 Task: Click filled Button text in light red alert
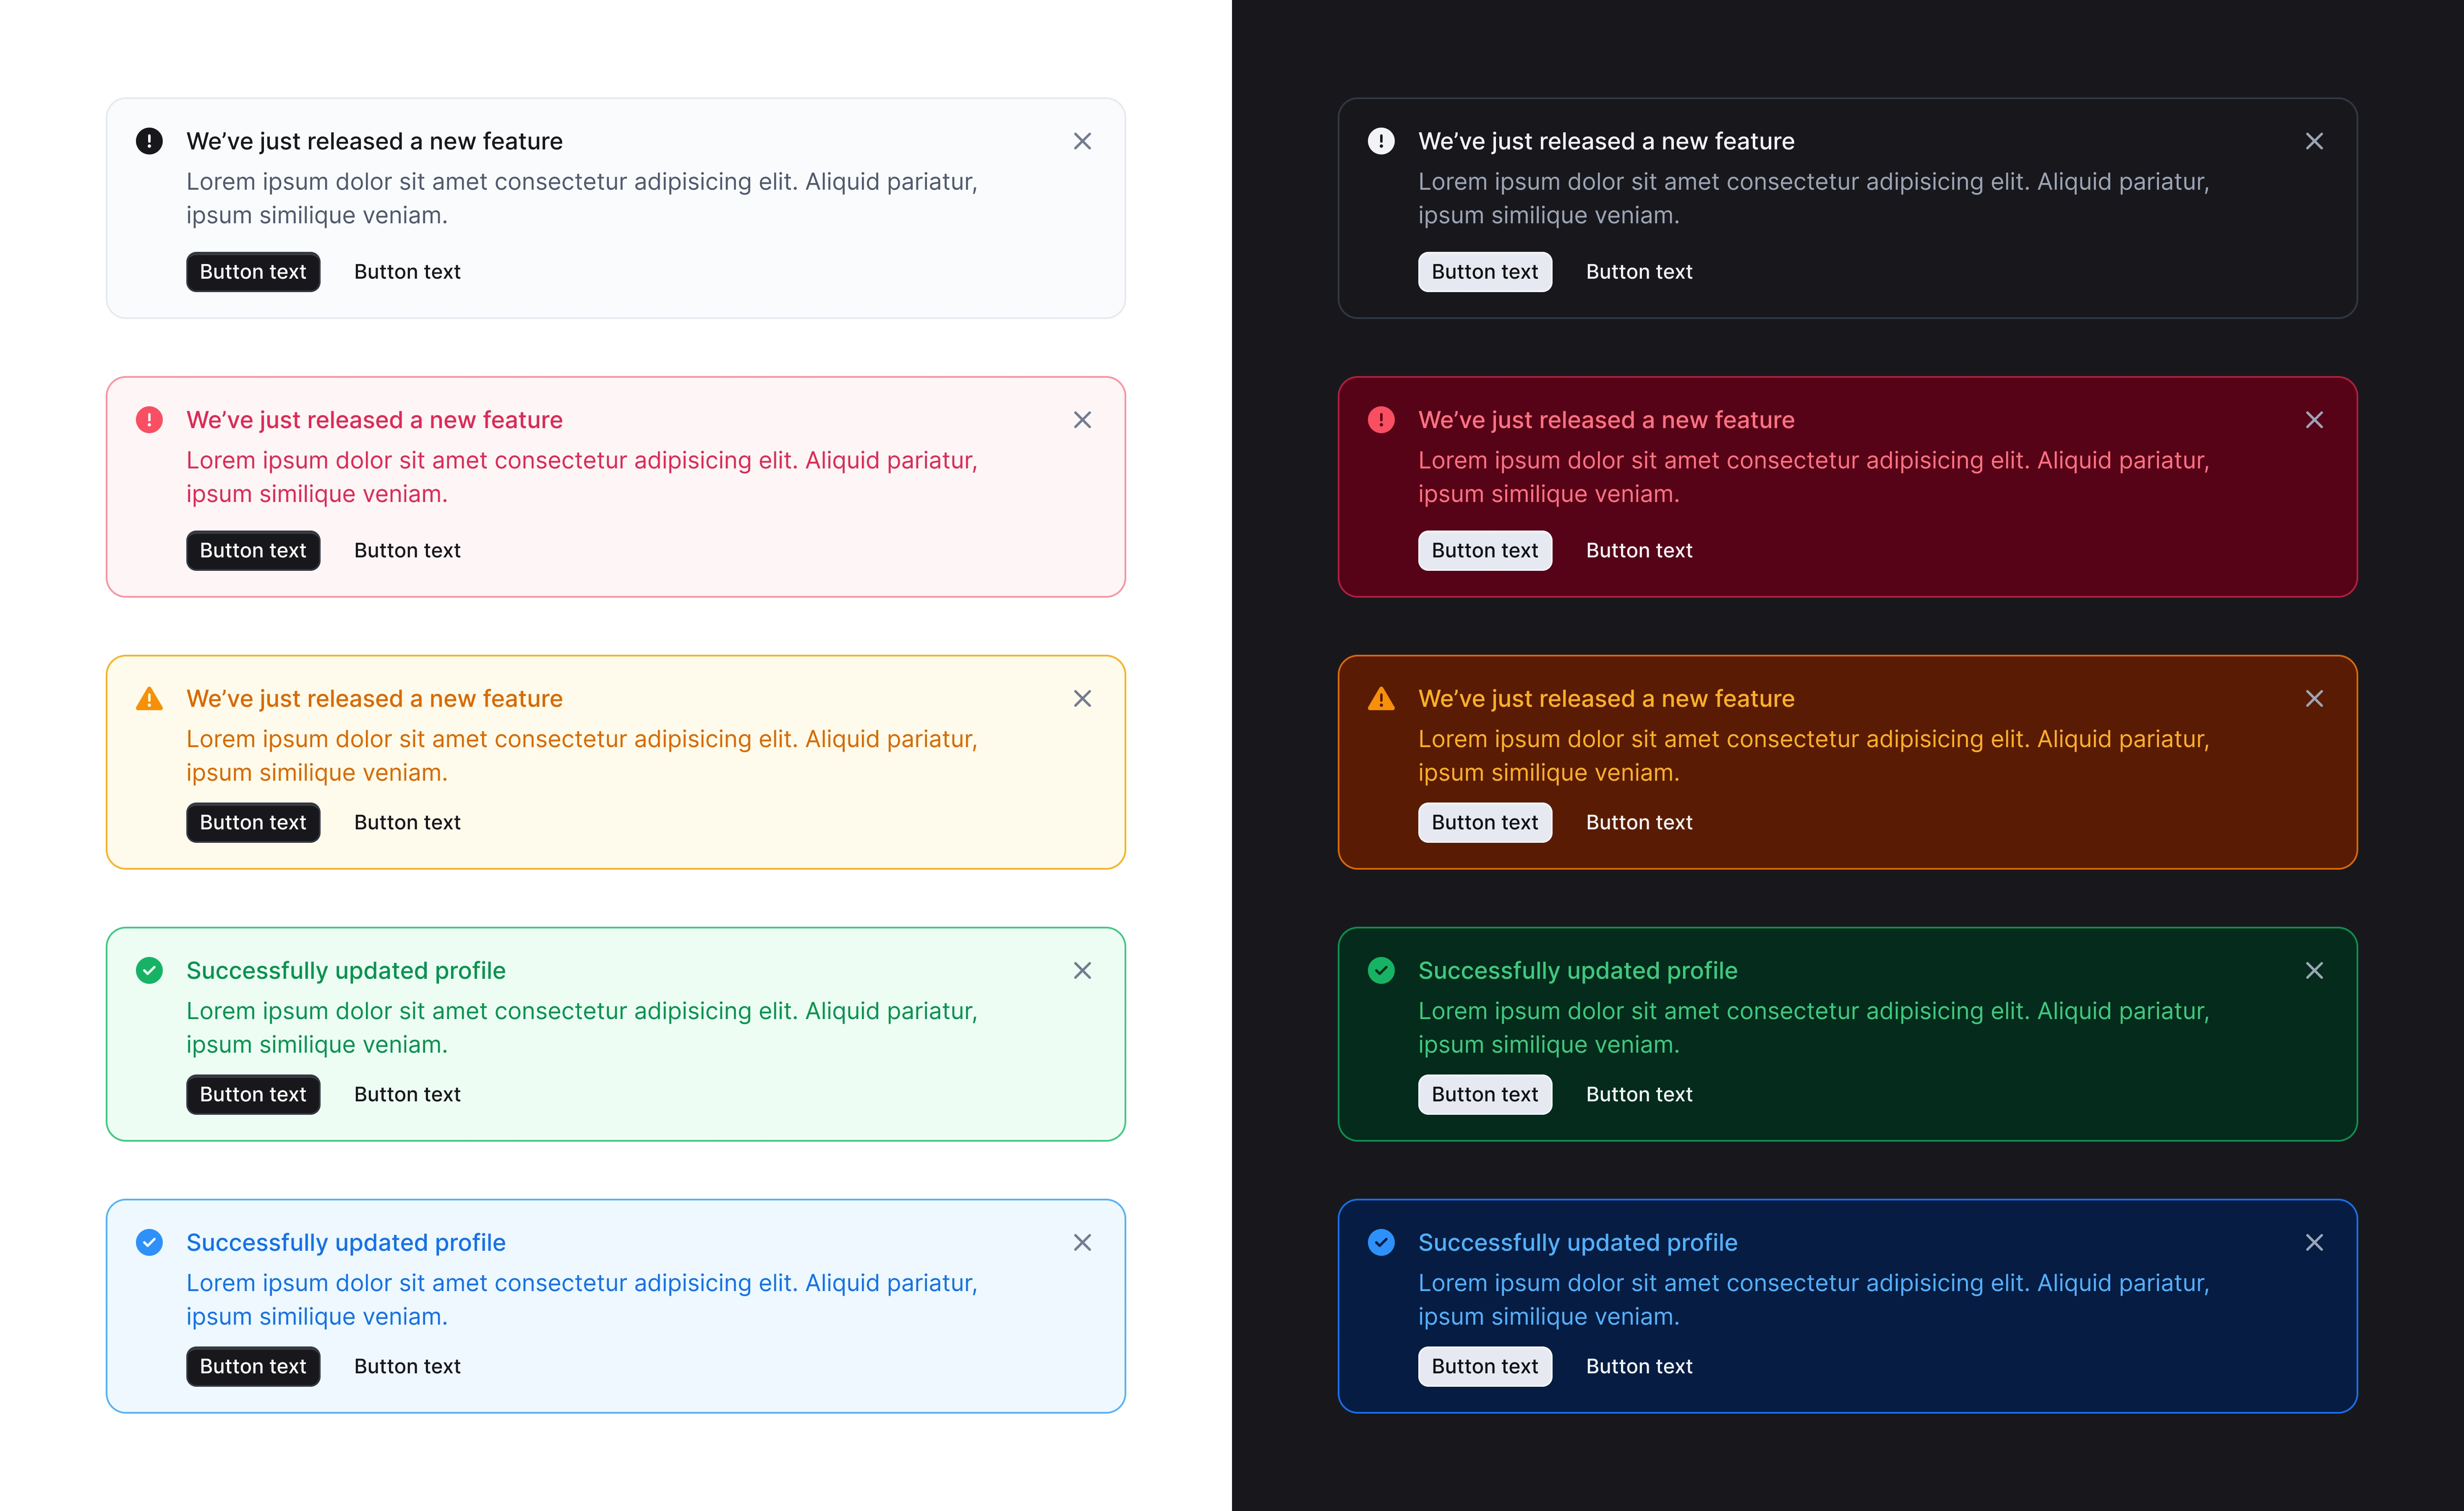click(253, 551)
